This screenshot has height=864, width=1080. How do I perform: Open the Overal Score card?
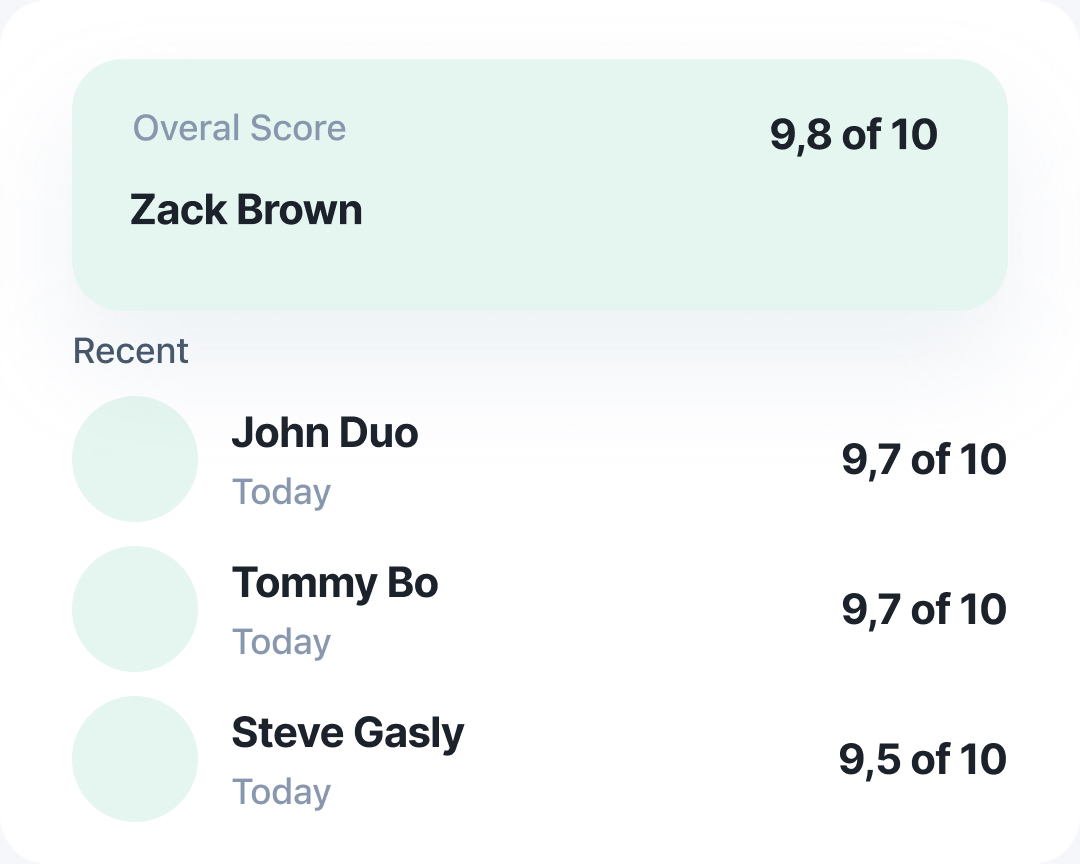point(540,185)
